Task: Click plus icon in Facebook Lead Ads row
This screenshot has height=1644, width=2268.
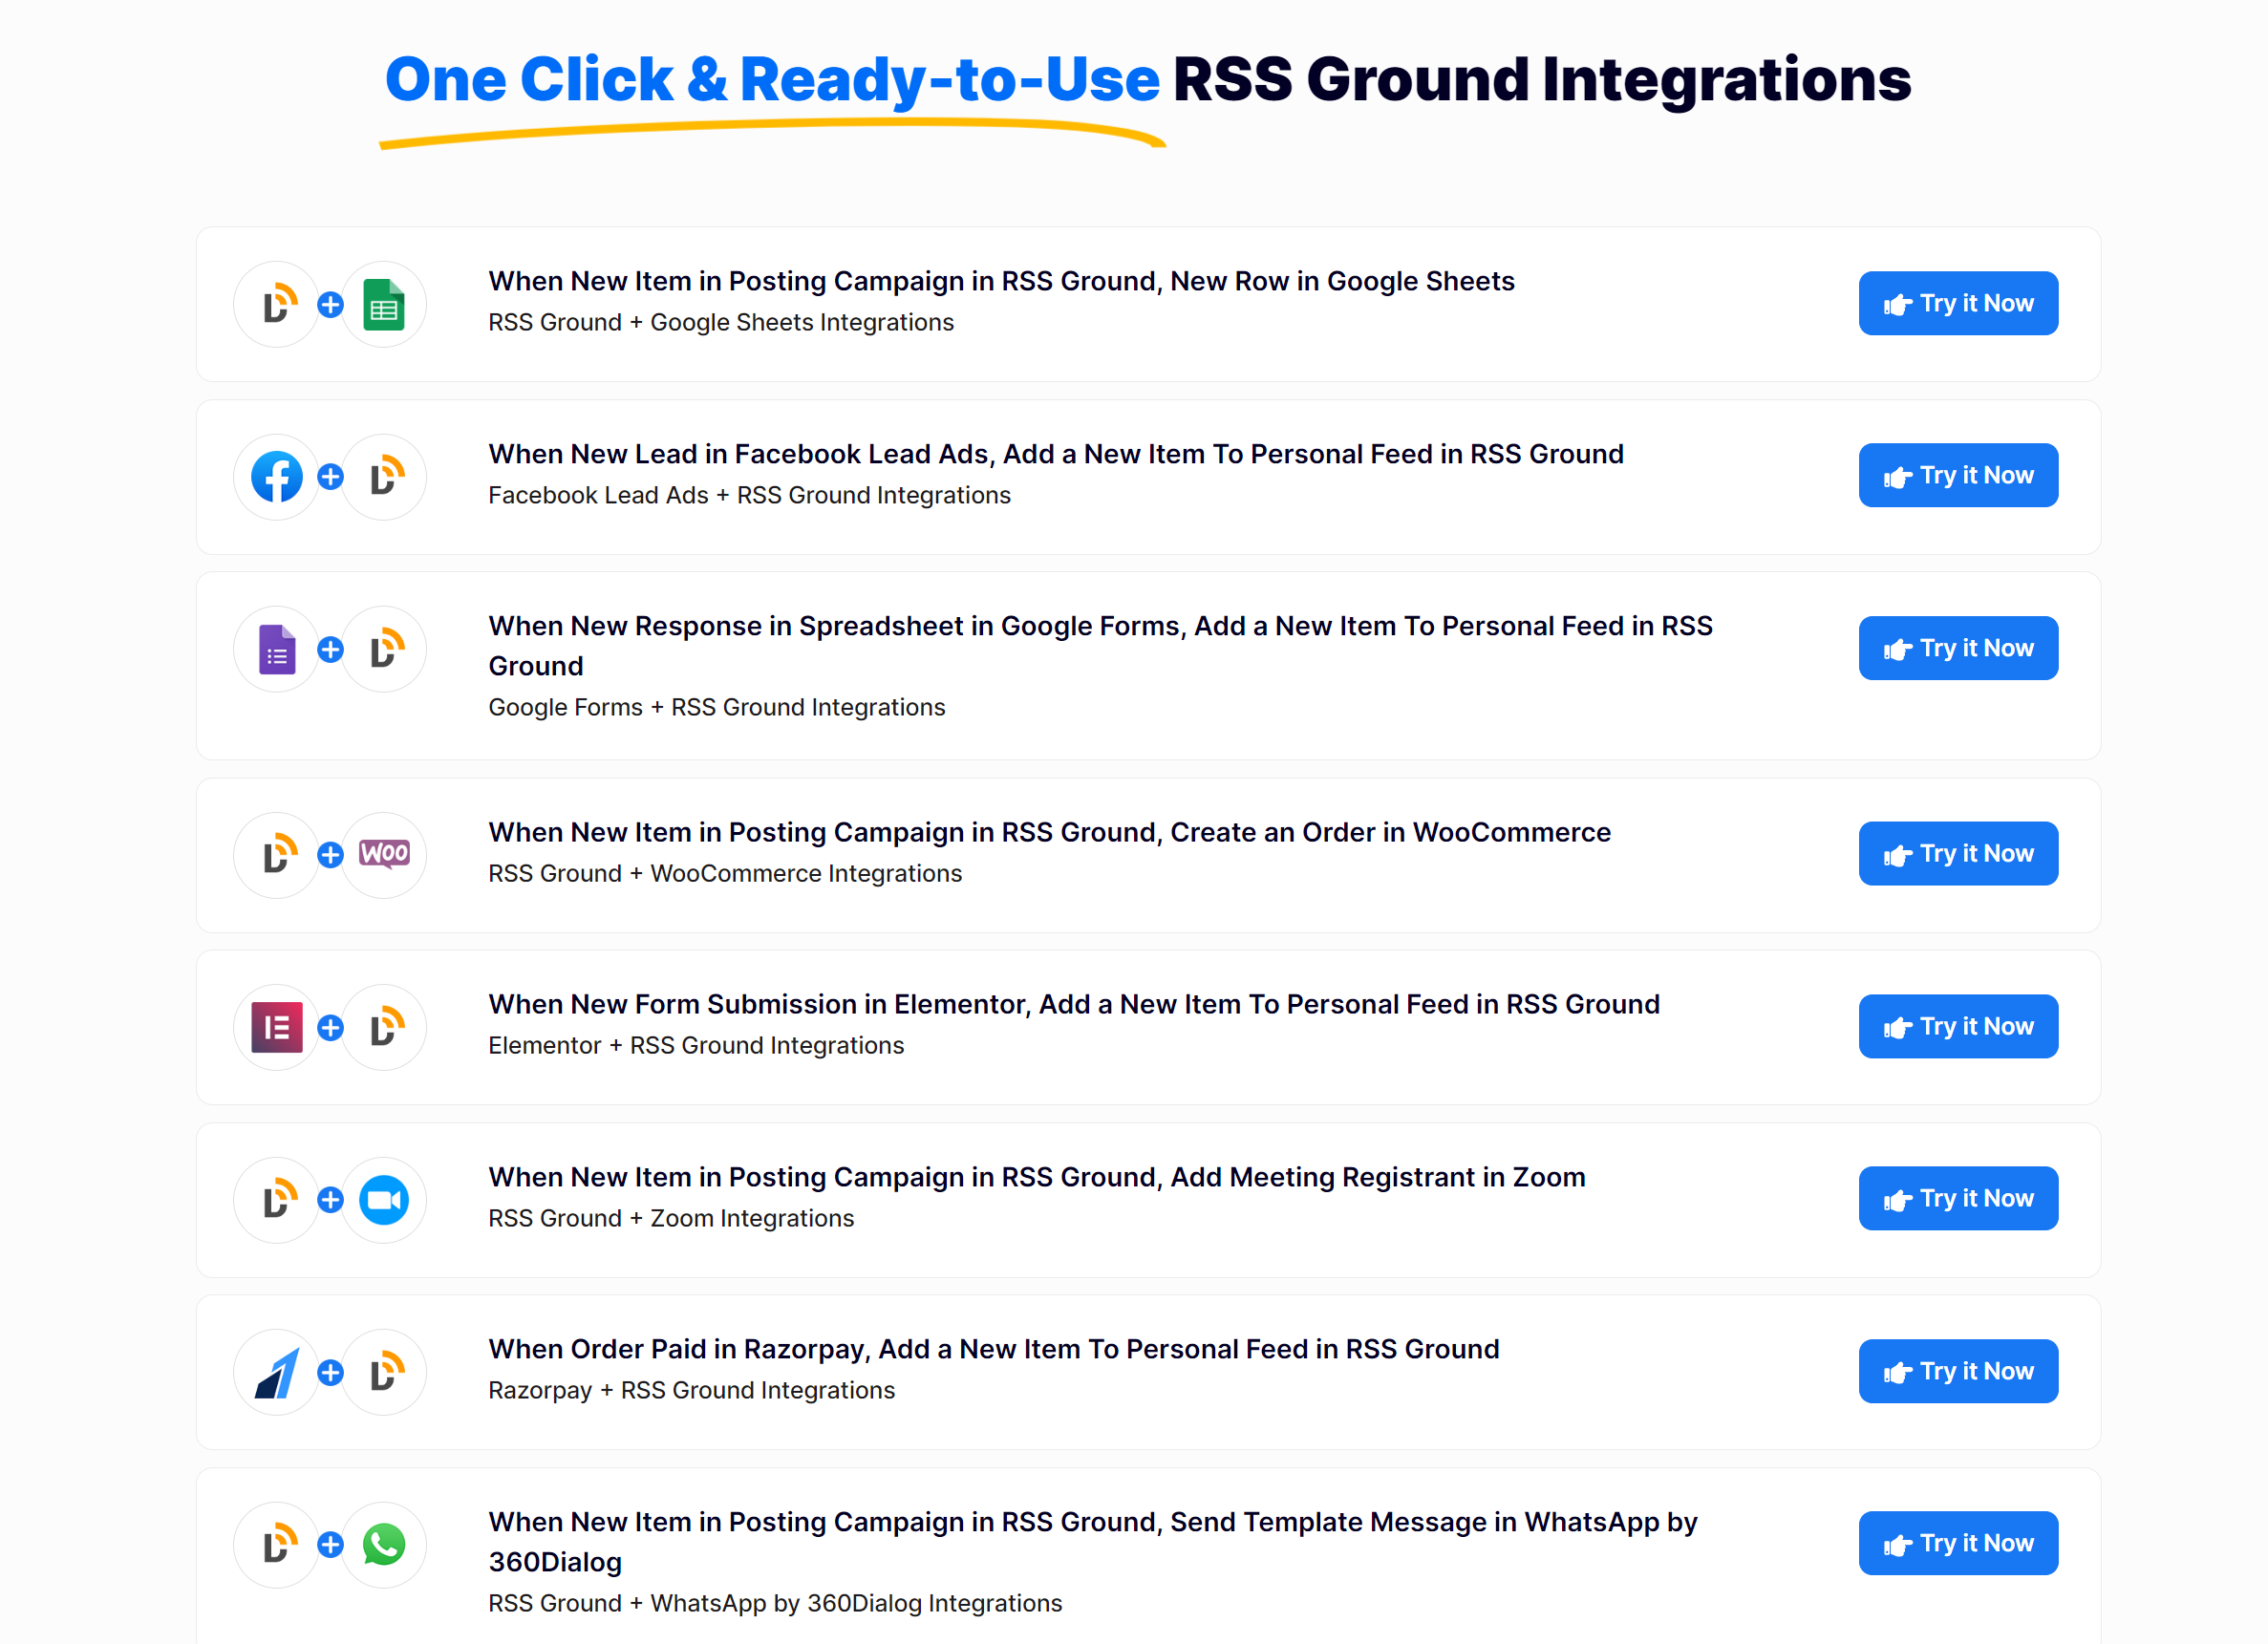Action: click(x=331, y=477)
